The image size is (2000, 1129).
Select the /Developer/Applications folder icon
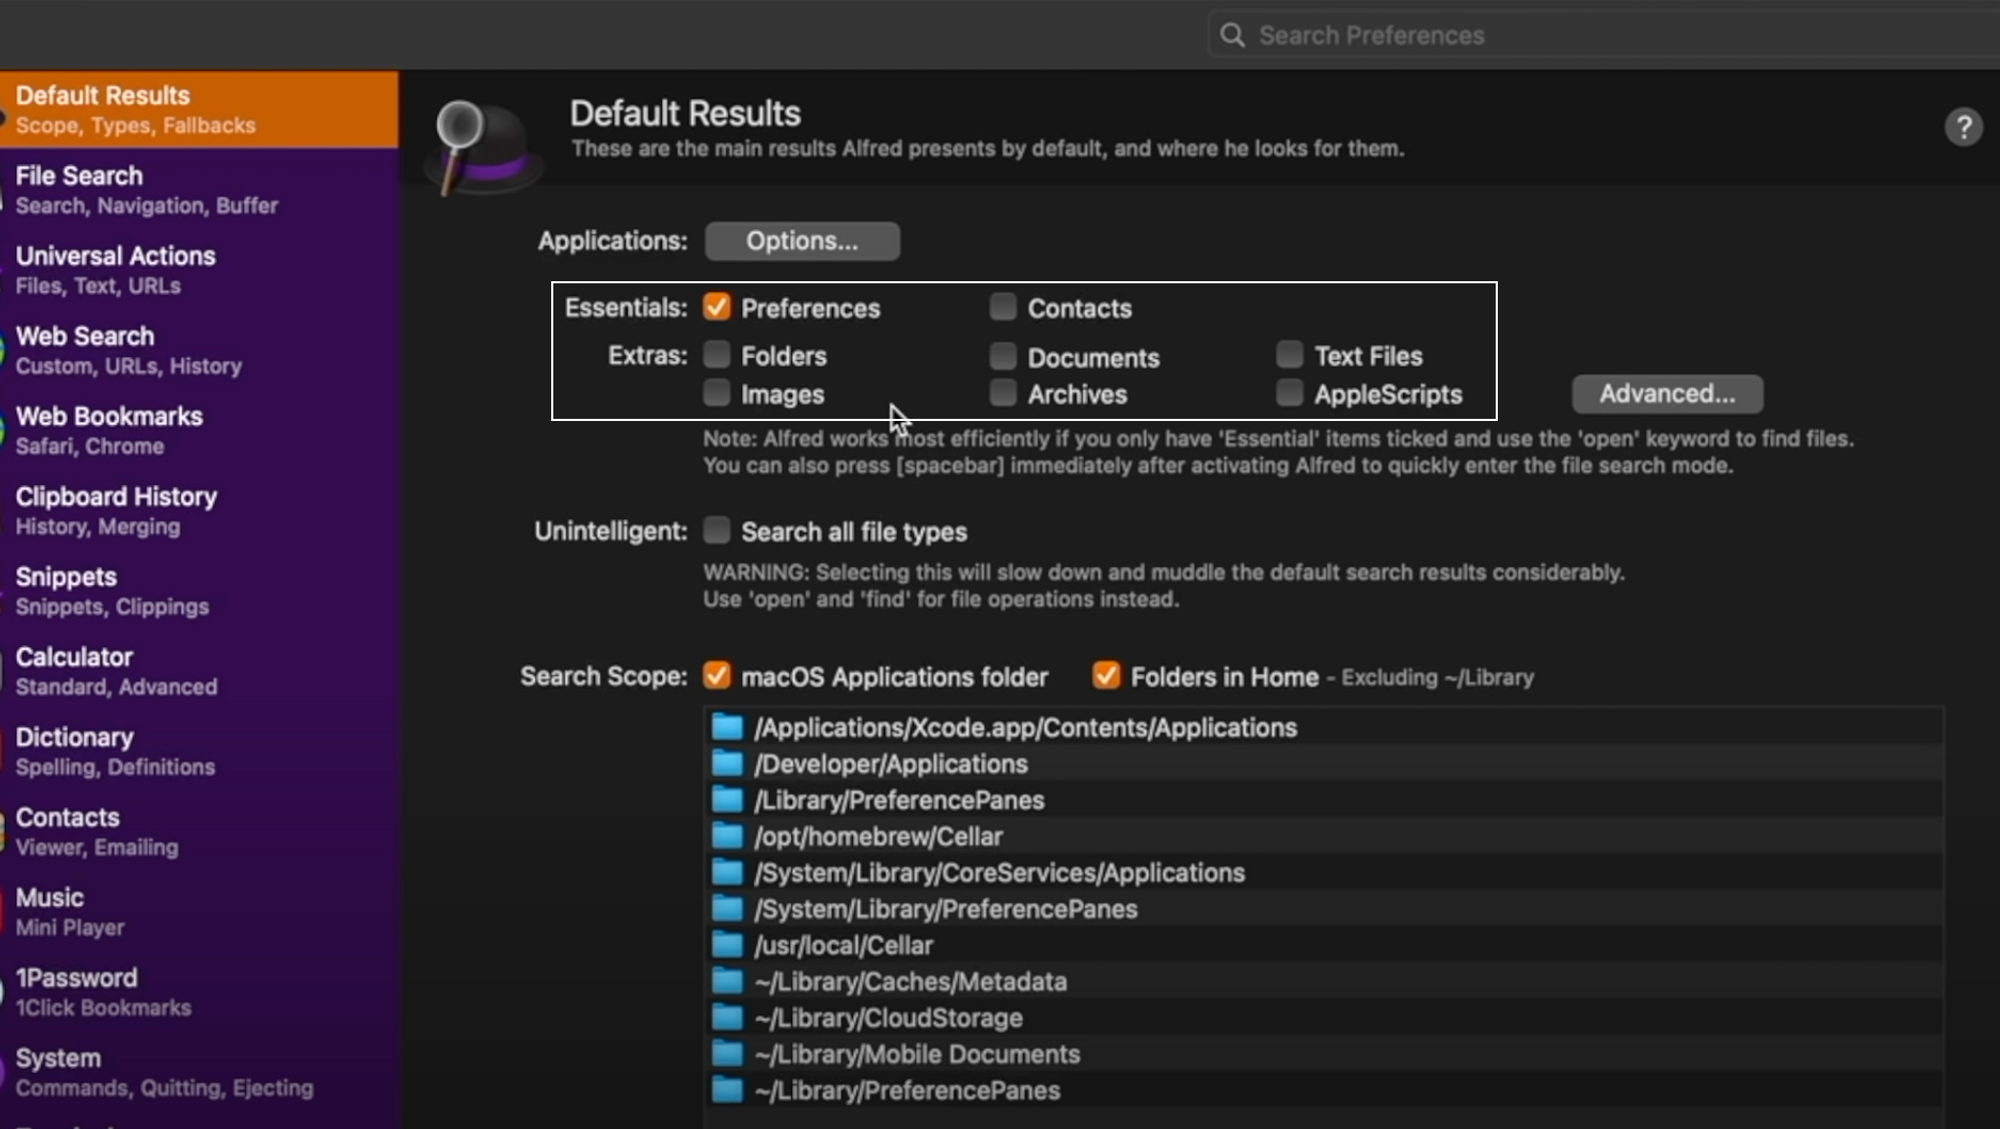(x=727, y=764)
